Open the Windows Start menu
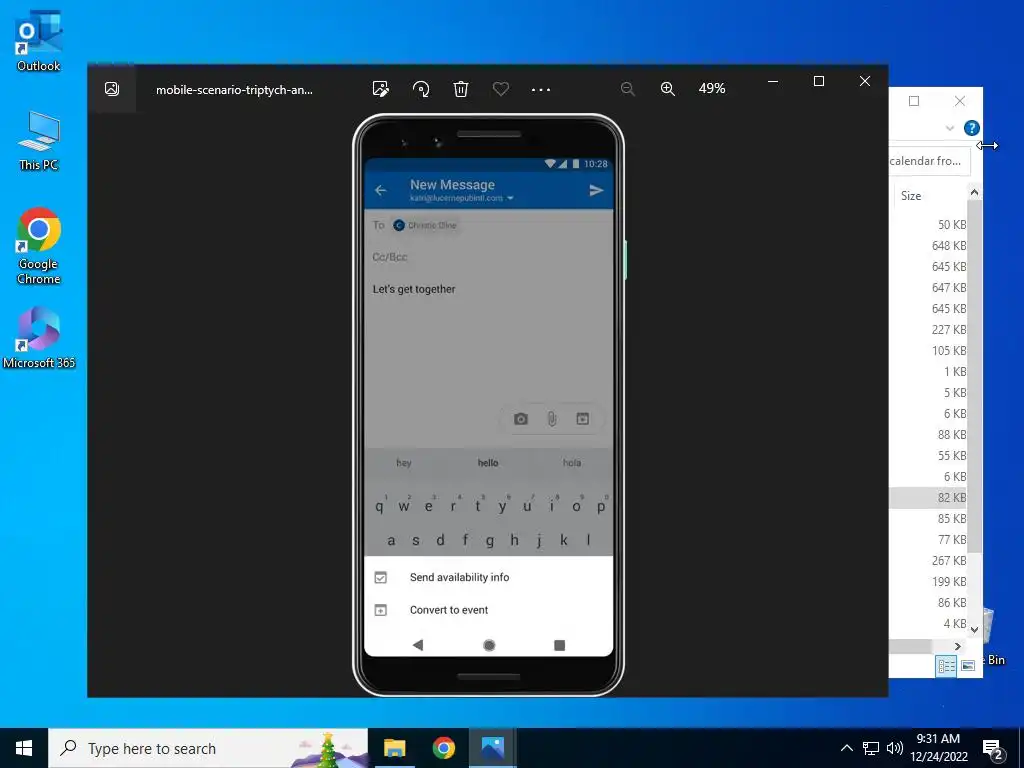The width and height of the screenshot is (1024, 768). click(x=24, y=748)
